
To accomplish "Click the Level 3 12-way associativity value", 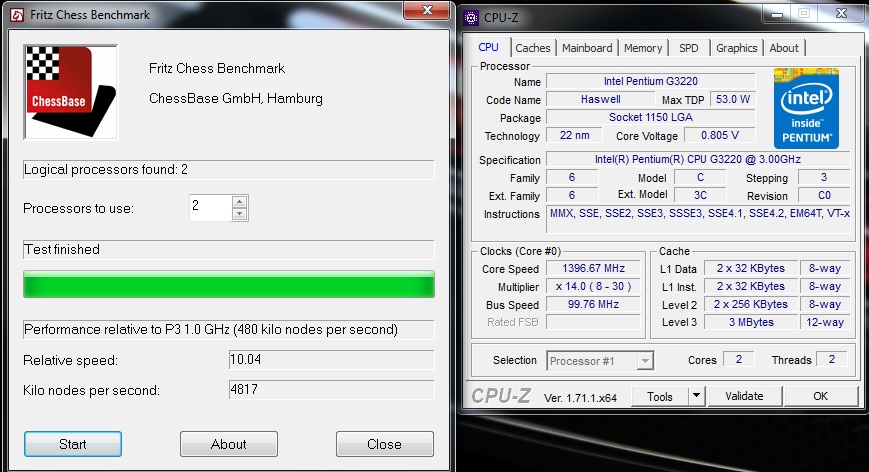I will tap(825, 322).
